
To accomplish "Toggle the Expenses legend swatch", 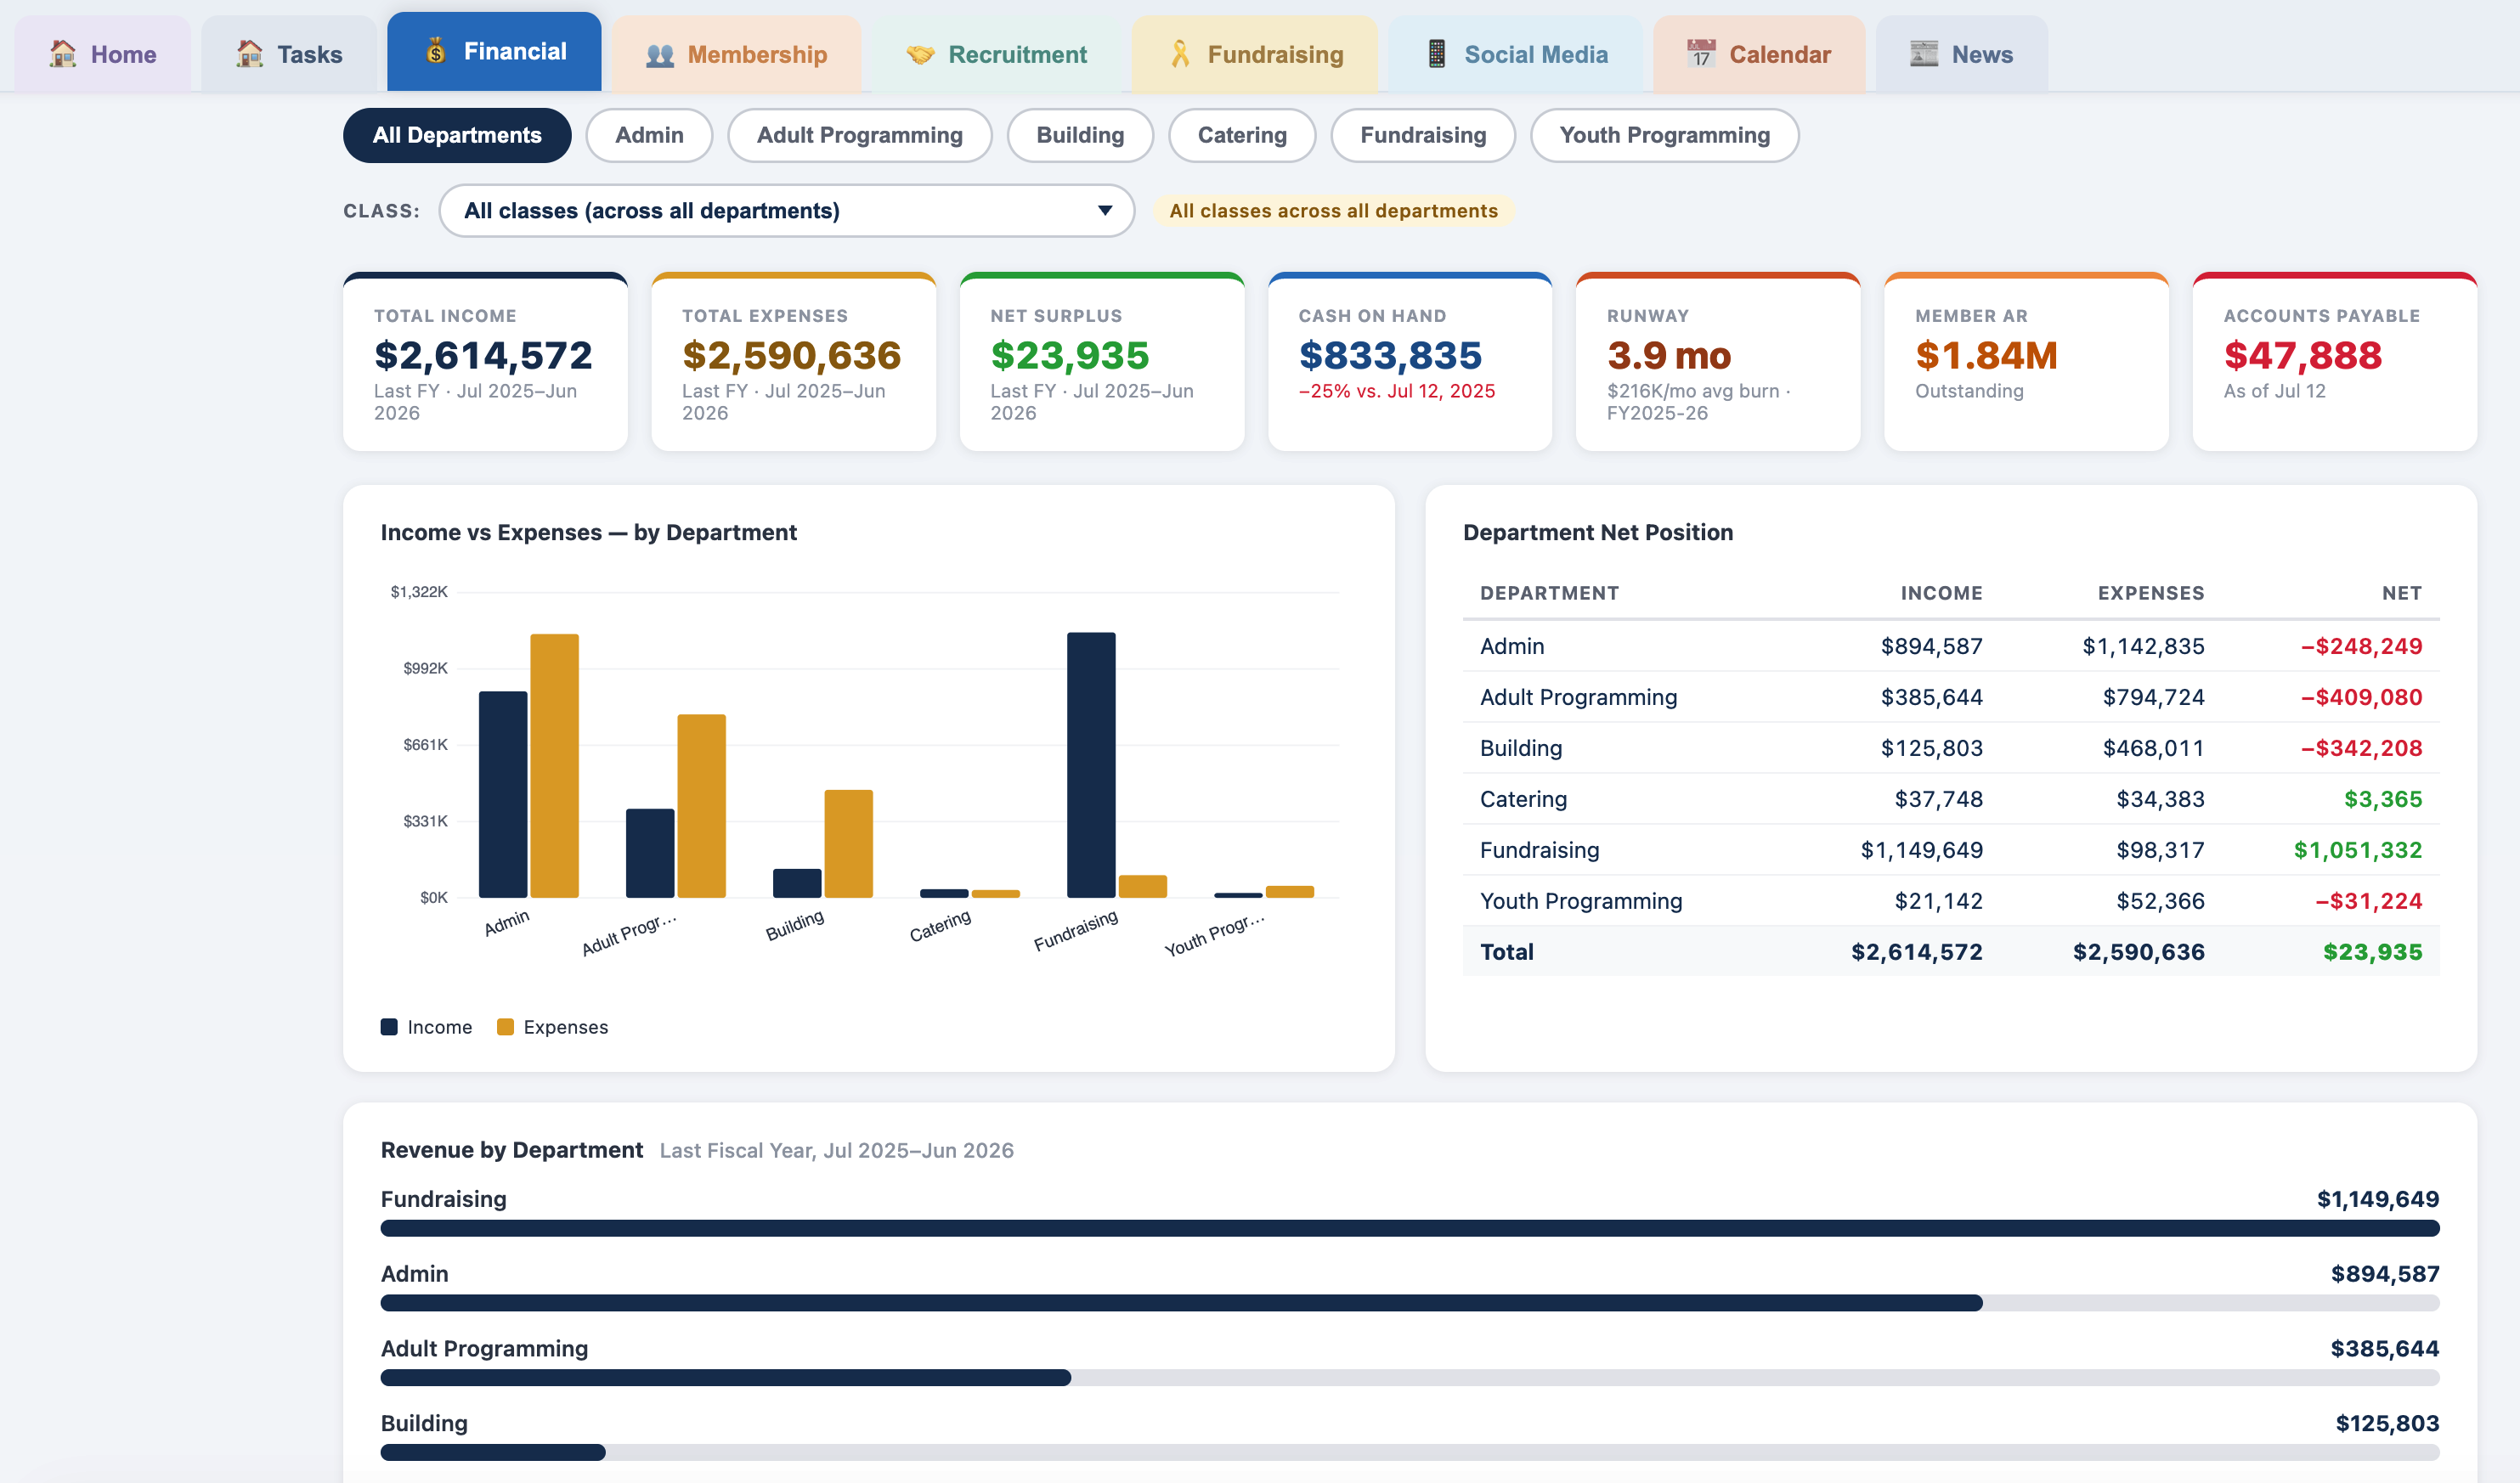I will 505,1027.
